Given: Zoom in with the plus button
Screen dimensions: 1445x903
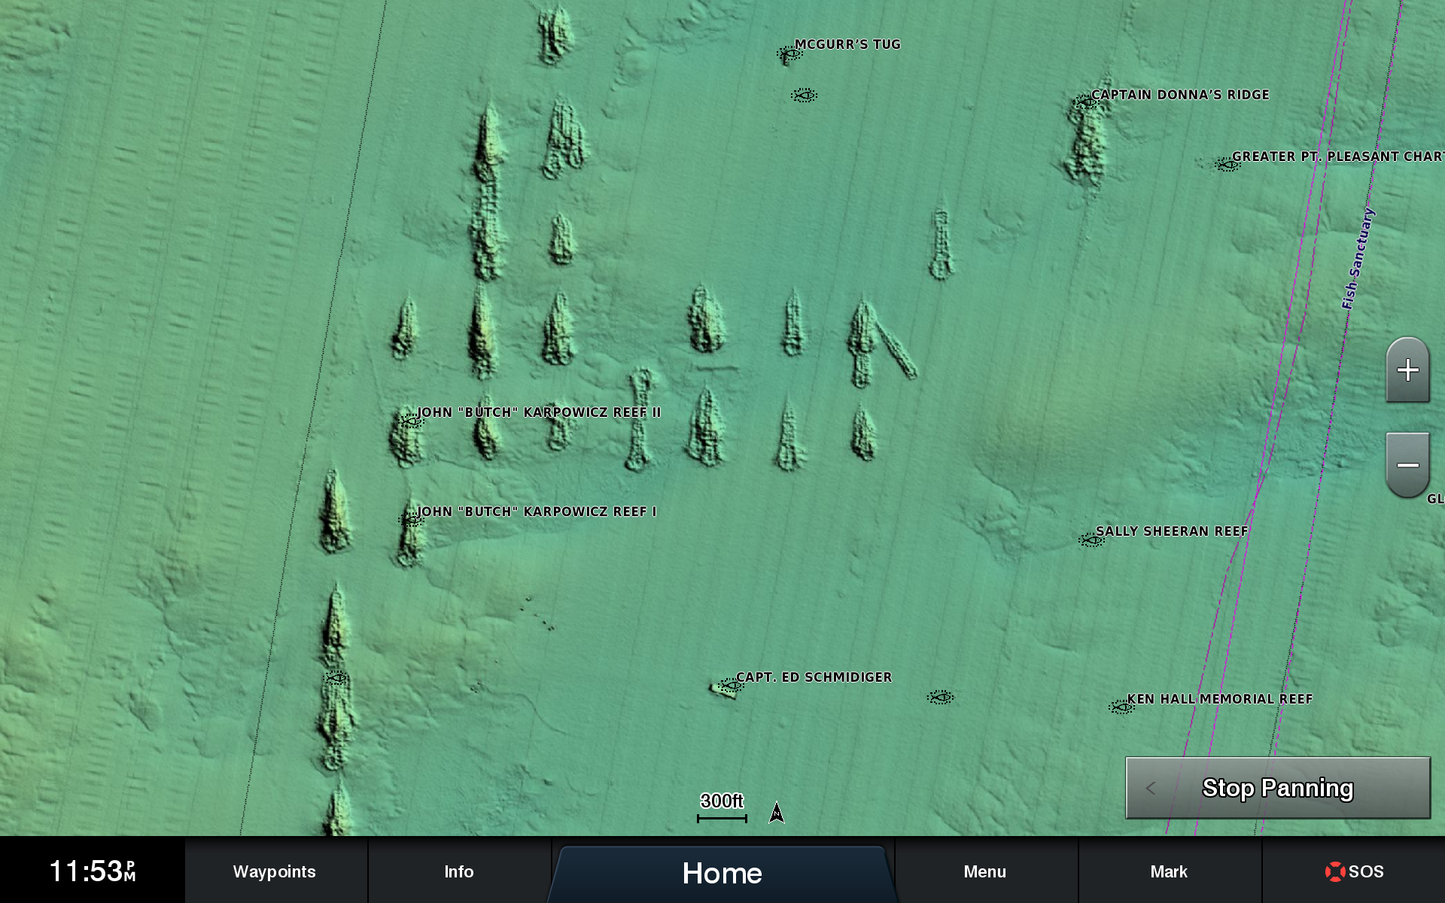Looking at the screenshot, I should tap(1407, 370).
